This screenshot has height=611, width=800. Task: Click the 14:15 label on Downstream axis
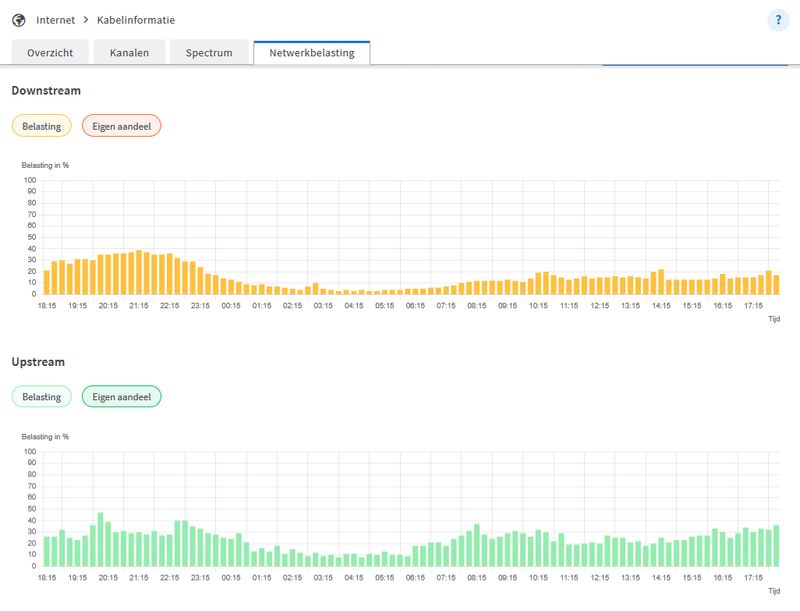(661, 306)
